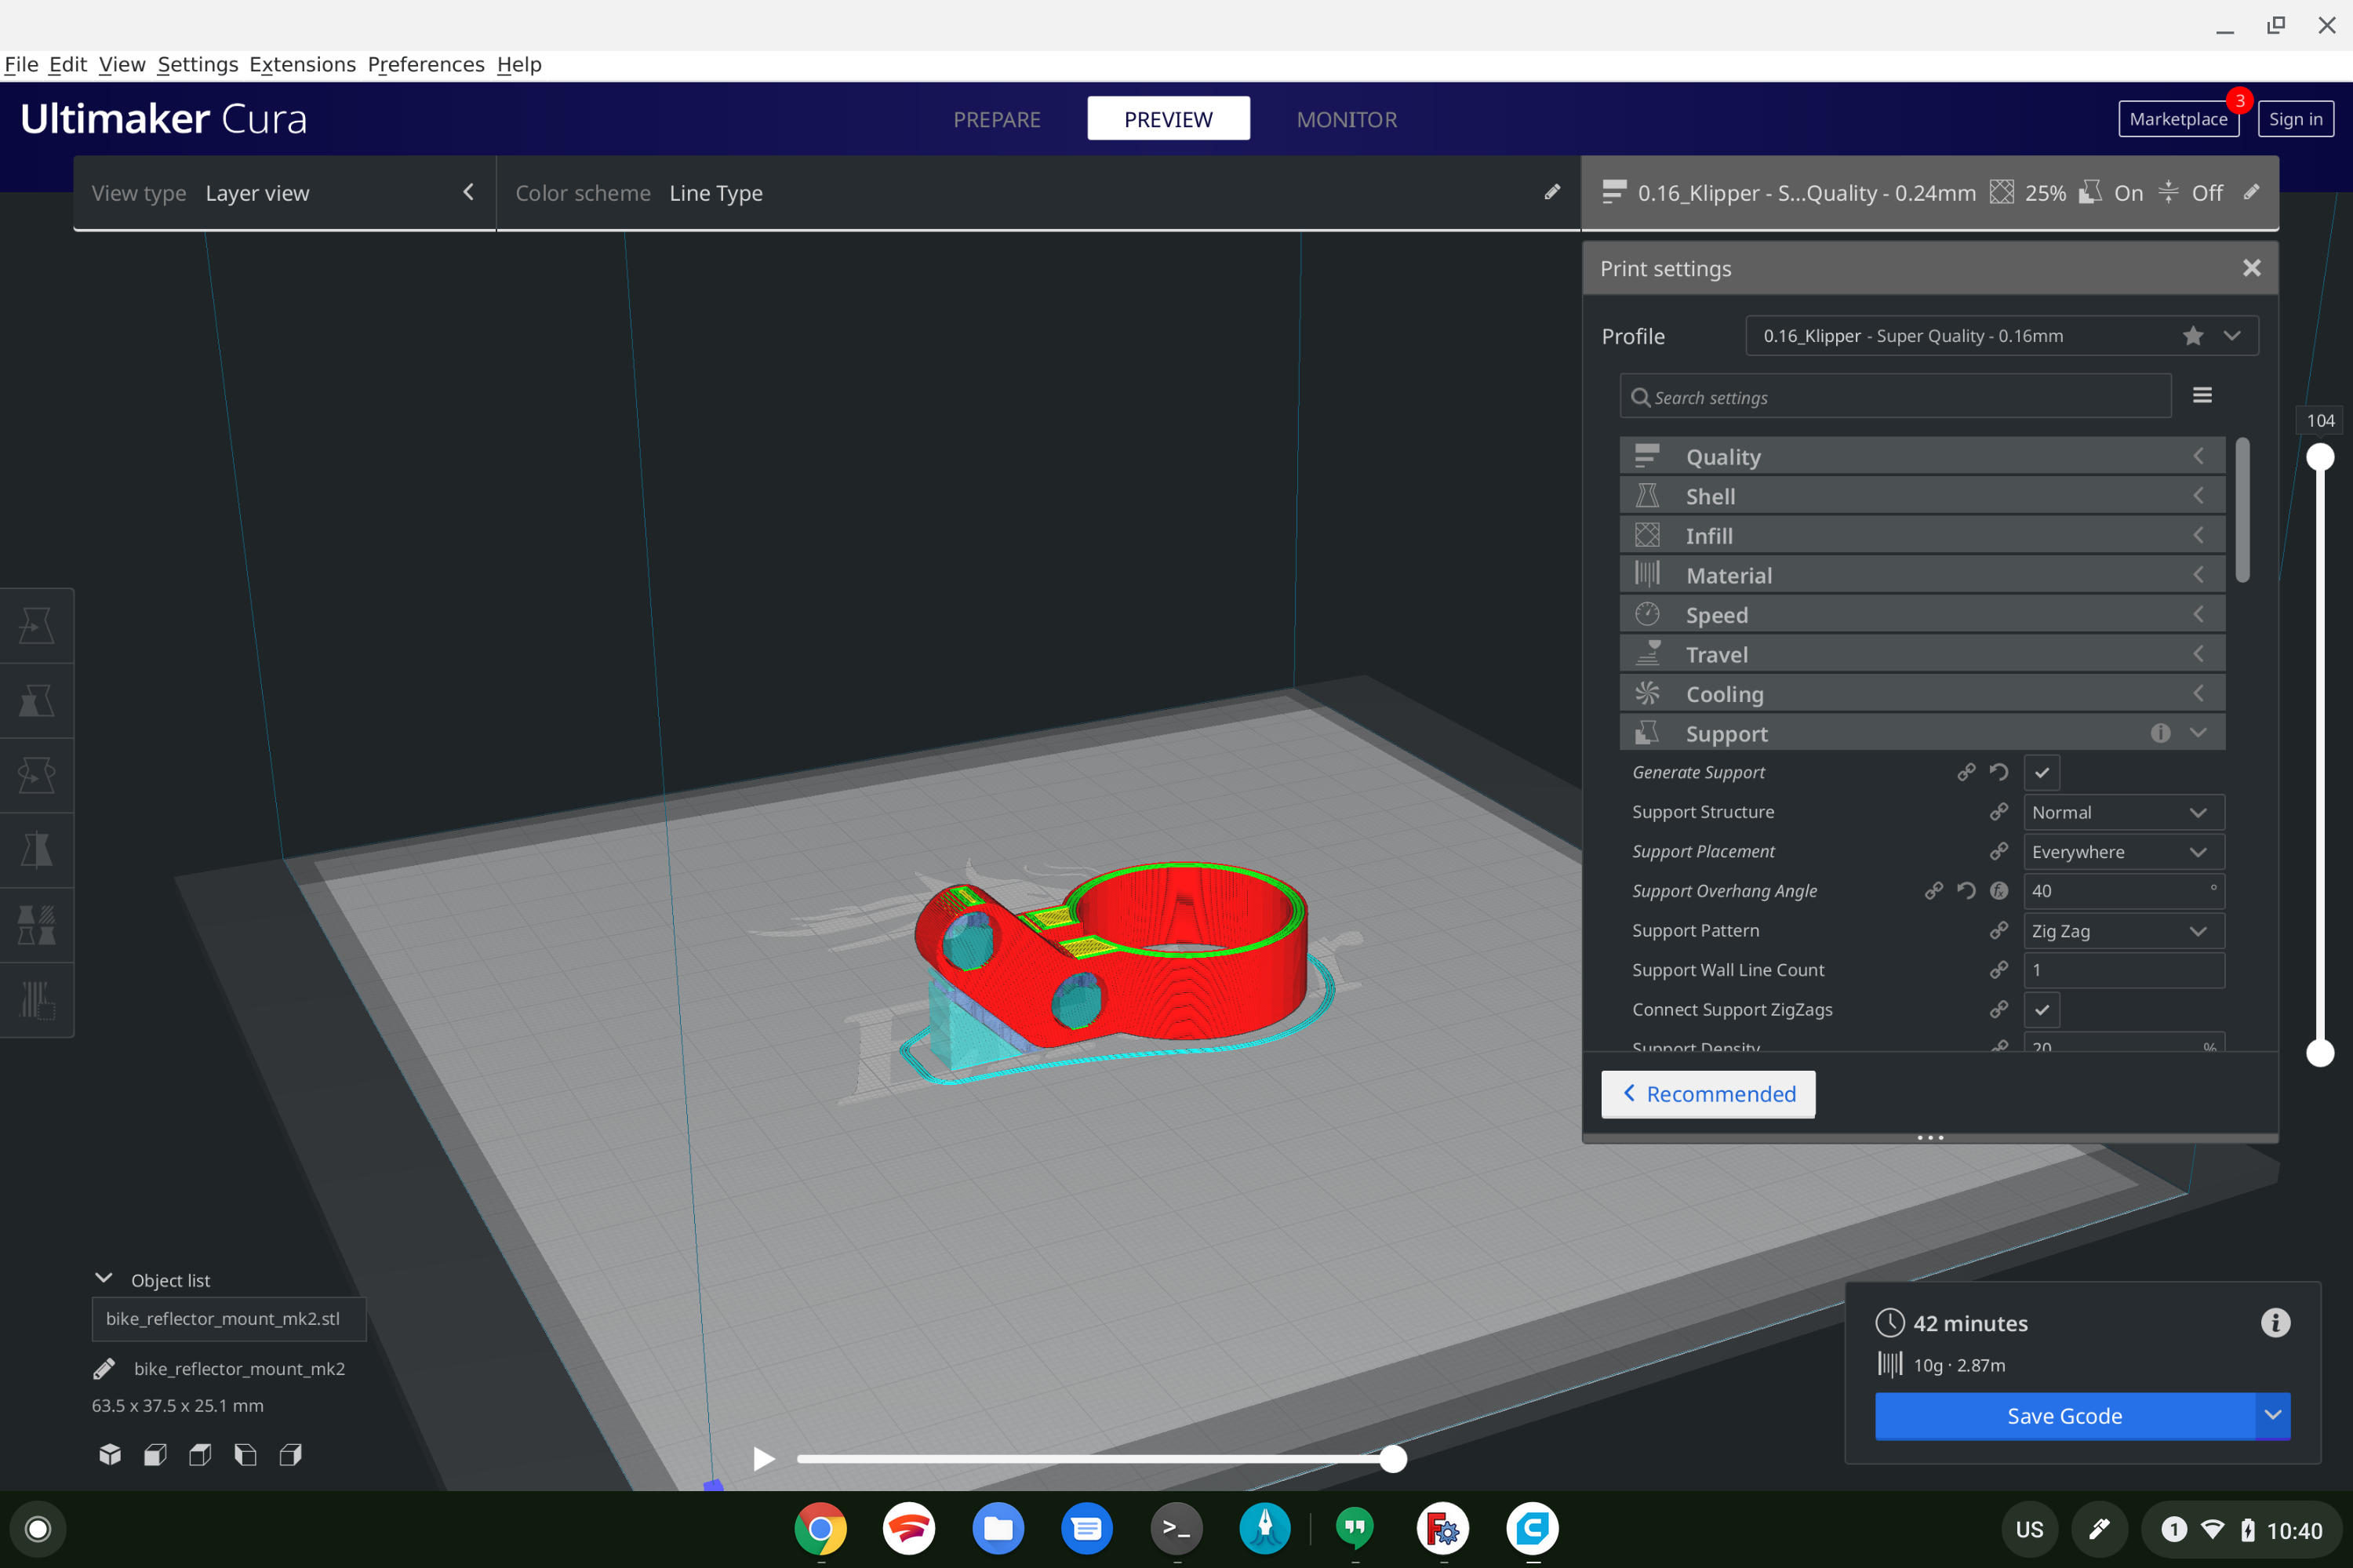
Task: Switch to the MONITOR tab
Action: click(1347, 119)
